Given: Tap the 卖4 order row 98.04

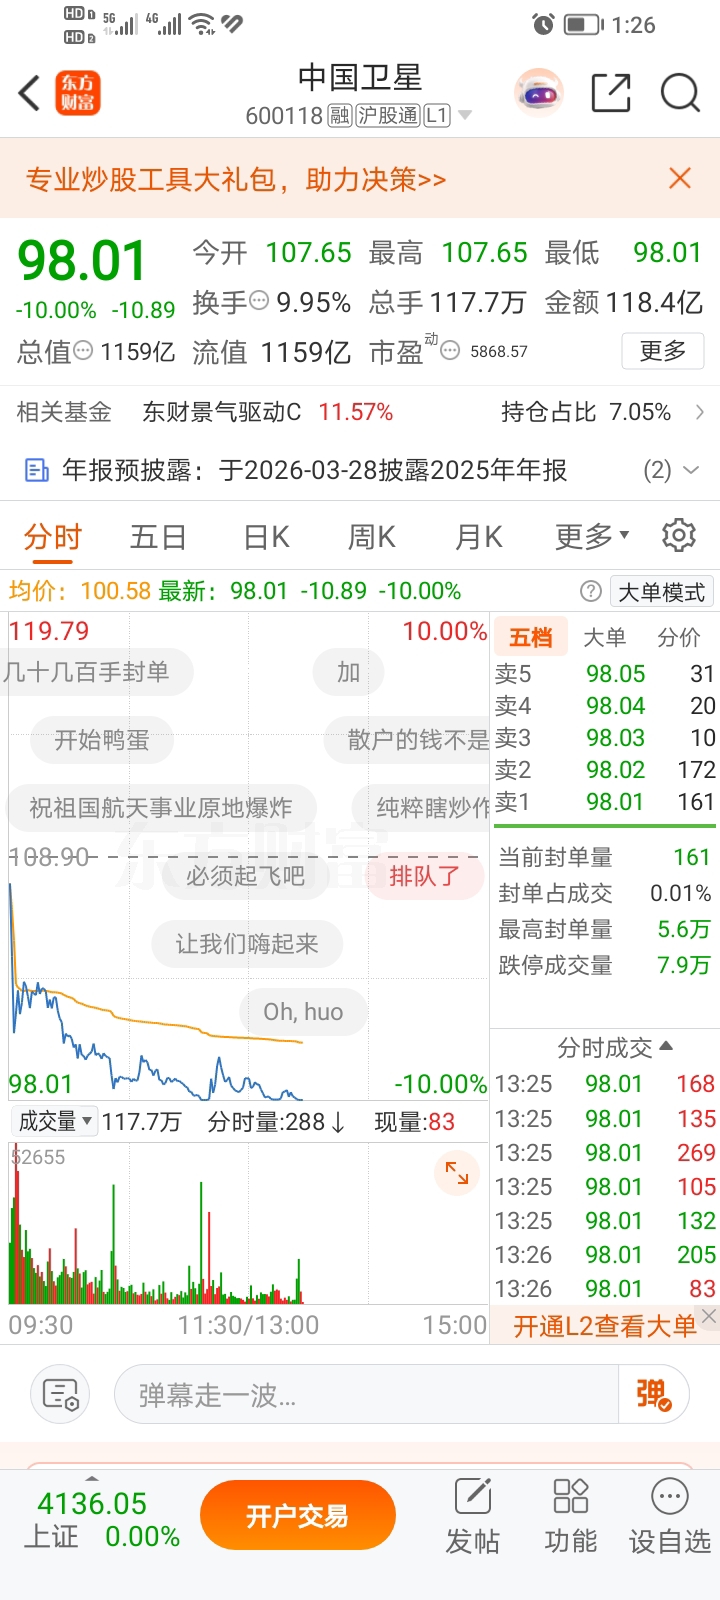Looking at the screenshot, I should pyautogui.click(x=605, y=706).
